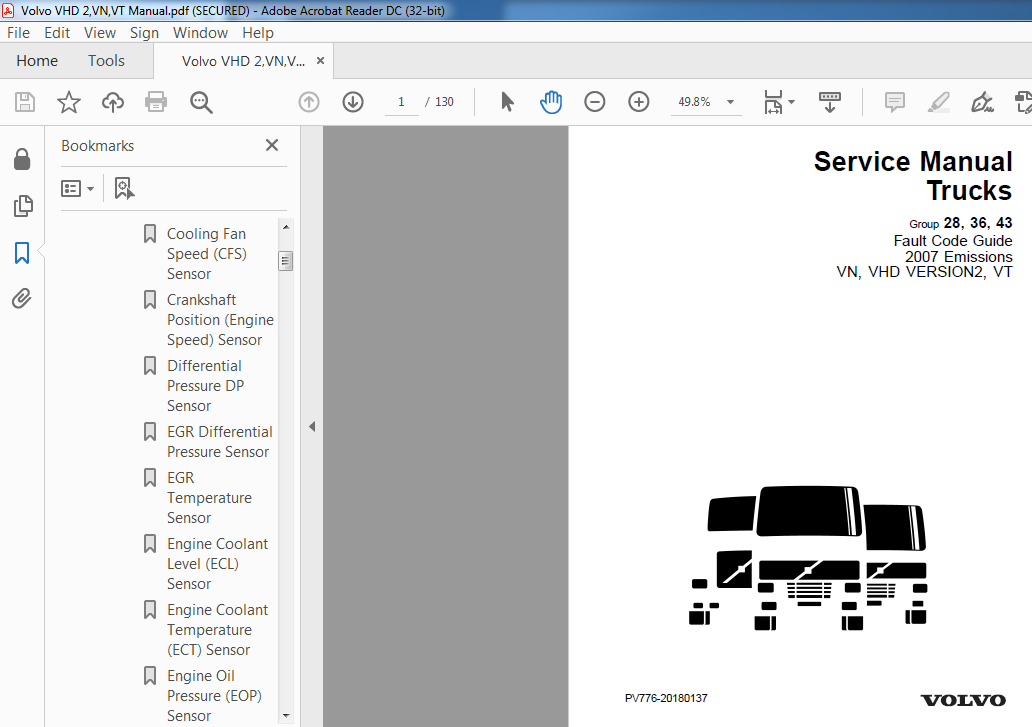Image resolution: width=1032 pixels, height=727 pixels.
Task: Toggle the Bookmarks panel icon
Action: point(22,253)
